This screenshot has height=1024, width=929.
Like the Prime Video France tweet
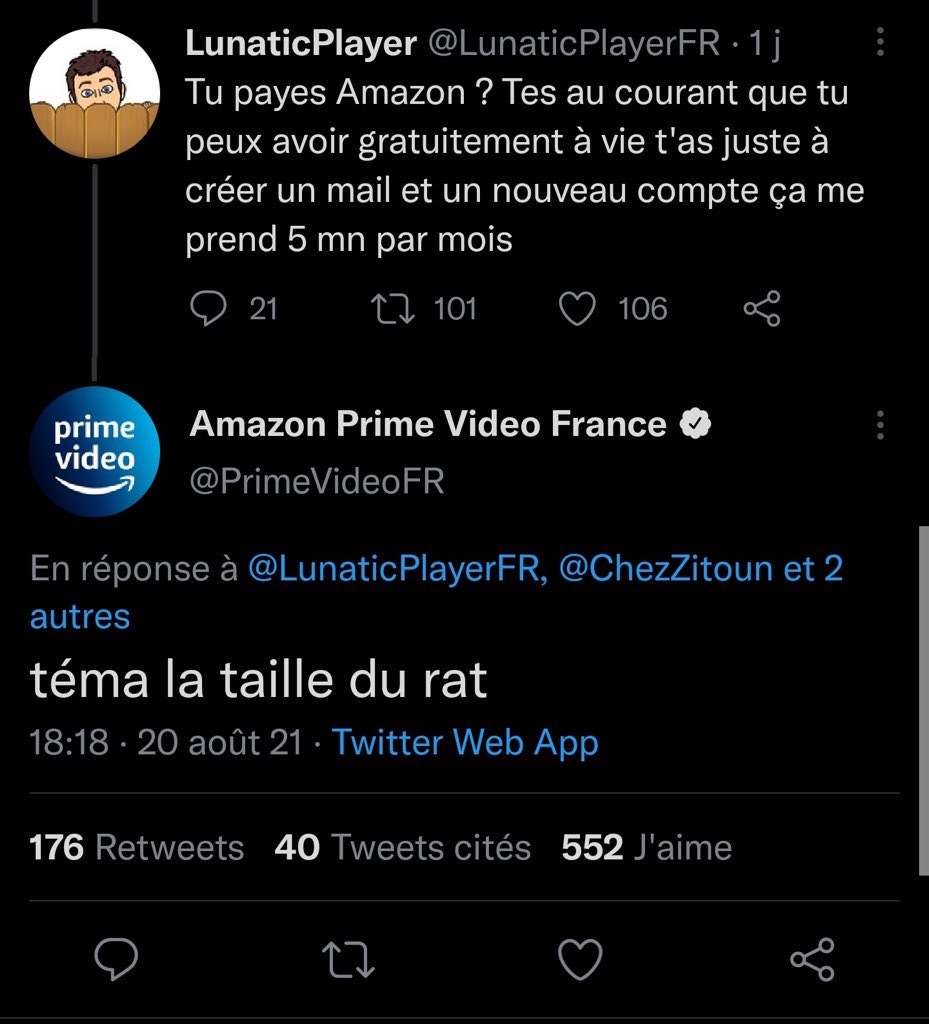pyautogui.click(x=580, y=960)
